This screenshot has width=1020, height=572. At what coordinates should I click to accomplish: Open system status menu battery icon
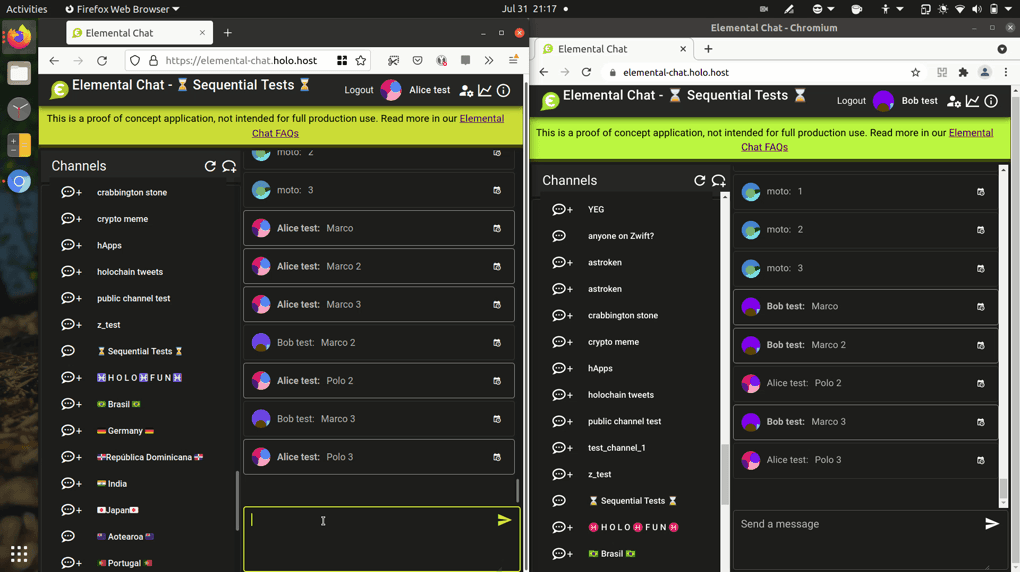[x=993, y=9]
